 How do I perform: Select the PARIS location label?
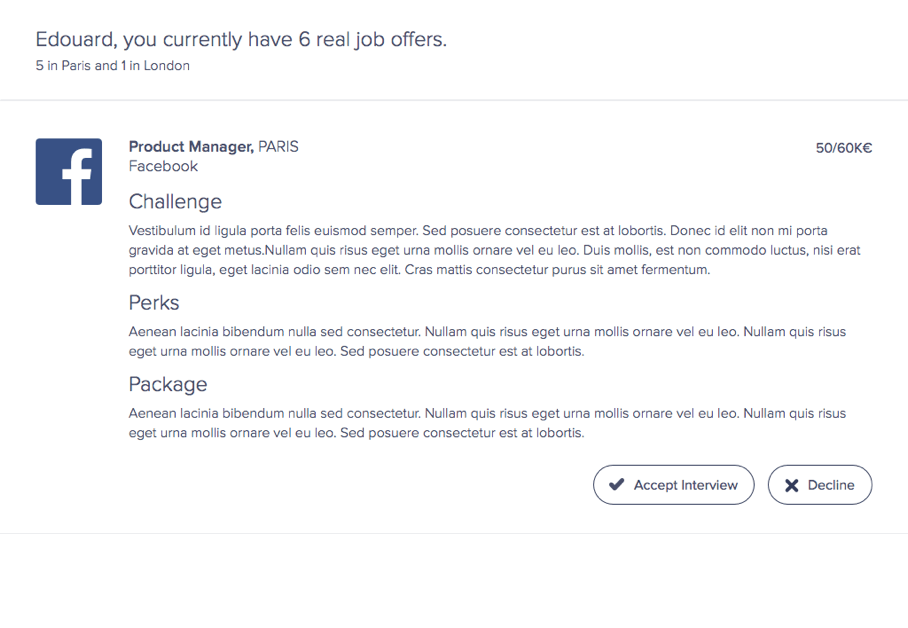(279, 147)
